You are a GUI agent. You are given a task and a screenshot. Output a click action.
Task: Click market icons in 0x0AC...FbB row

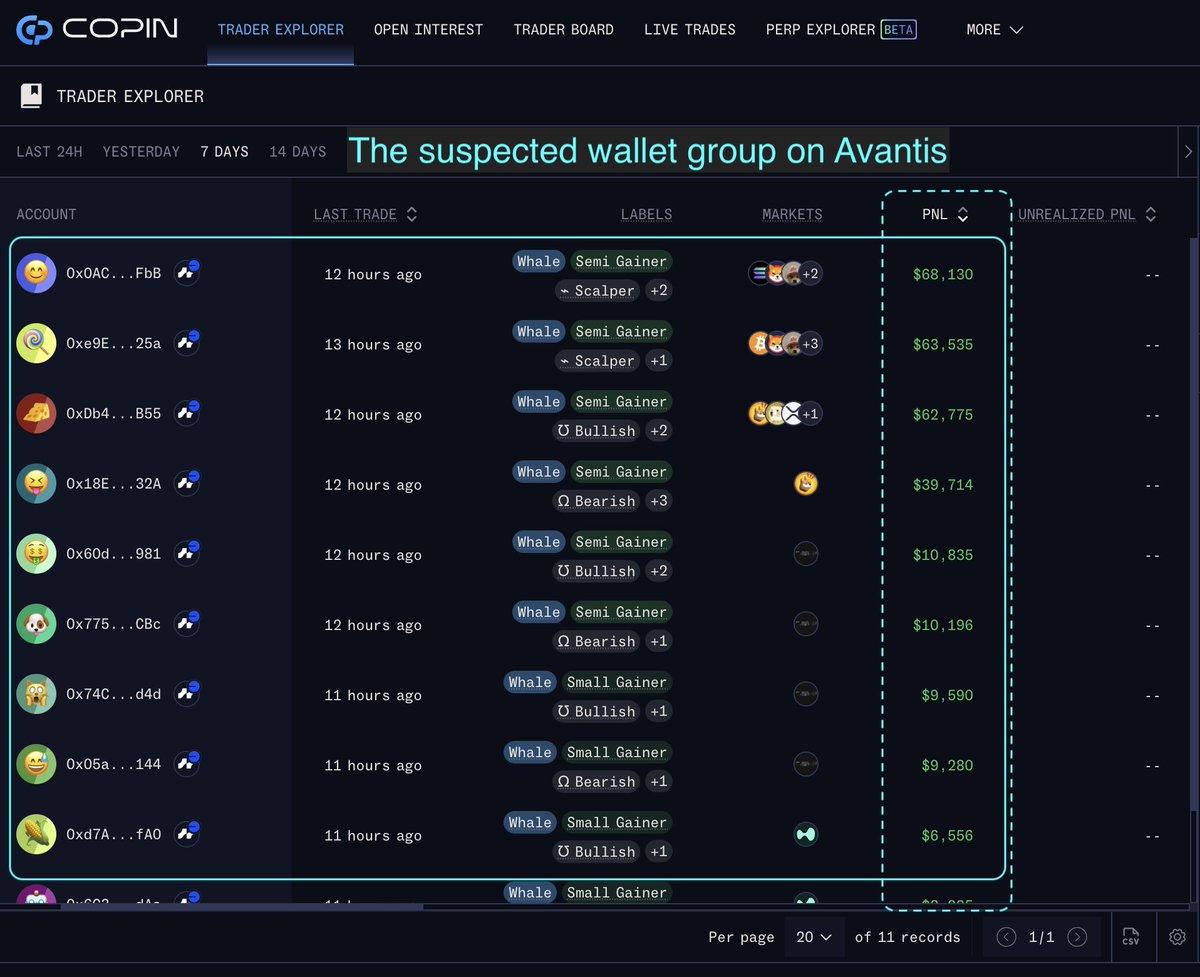click(785, 274)
